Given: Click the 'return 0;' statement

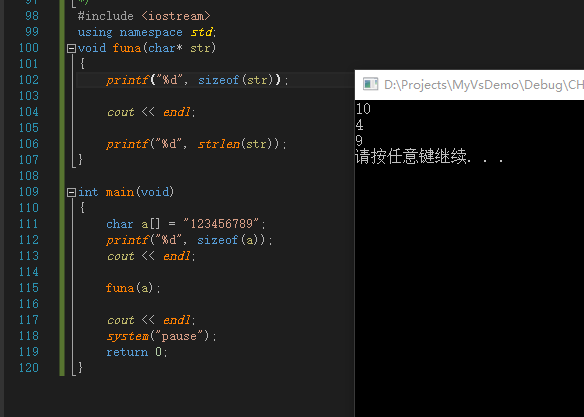Looking at the screenshot, I should coord(137,352).
